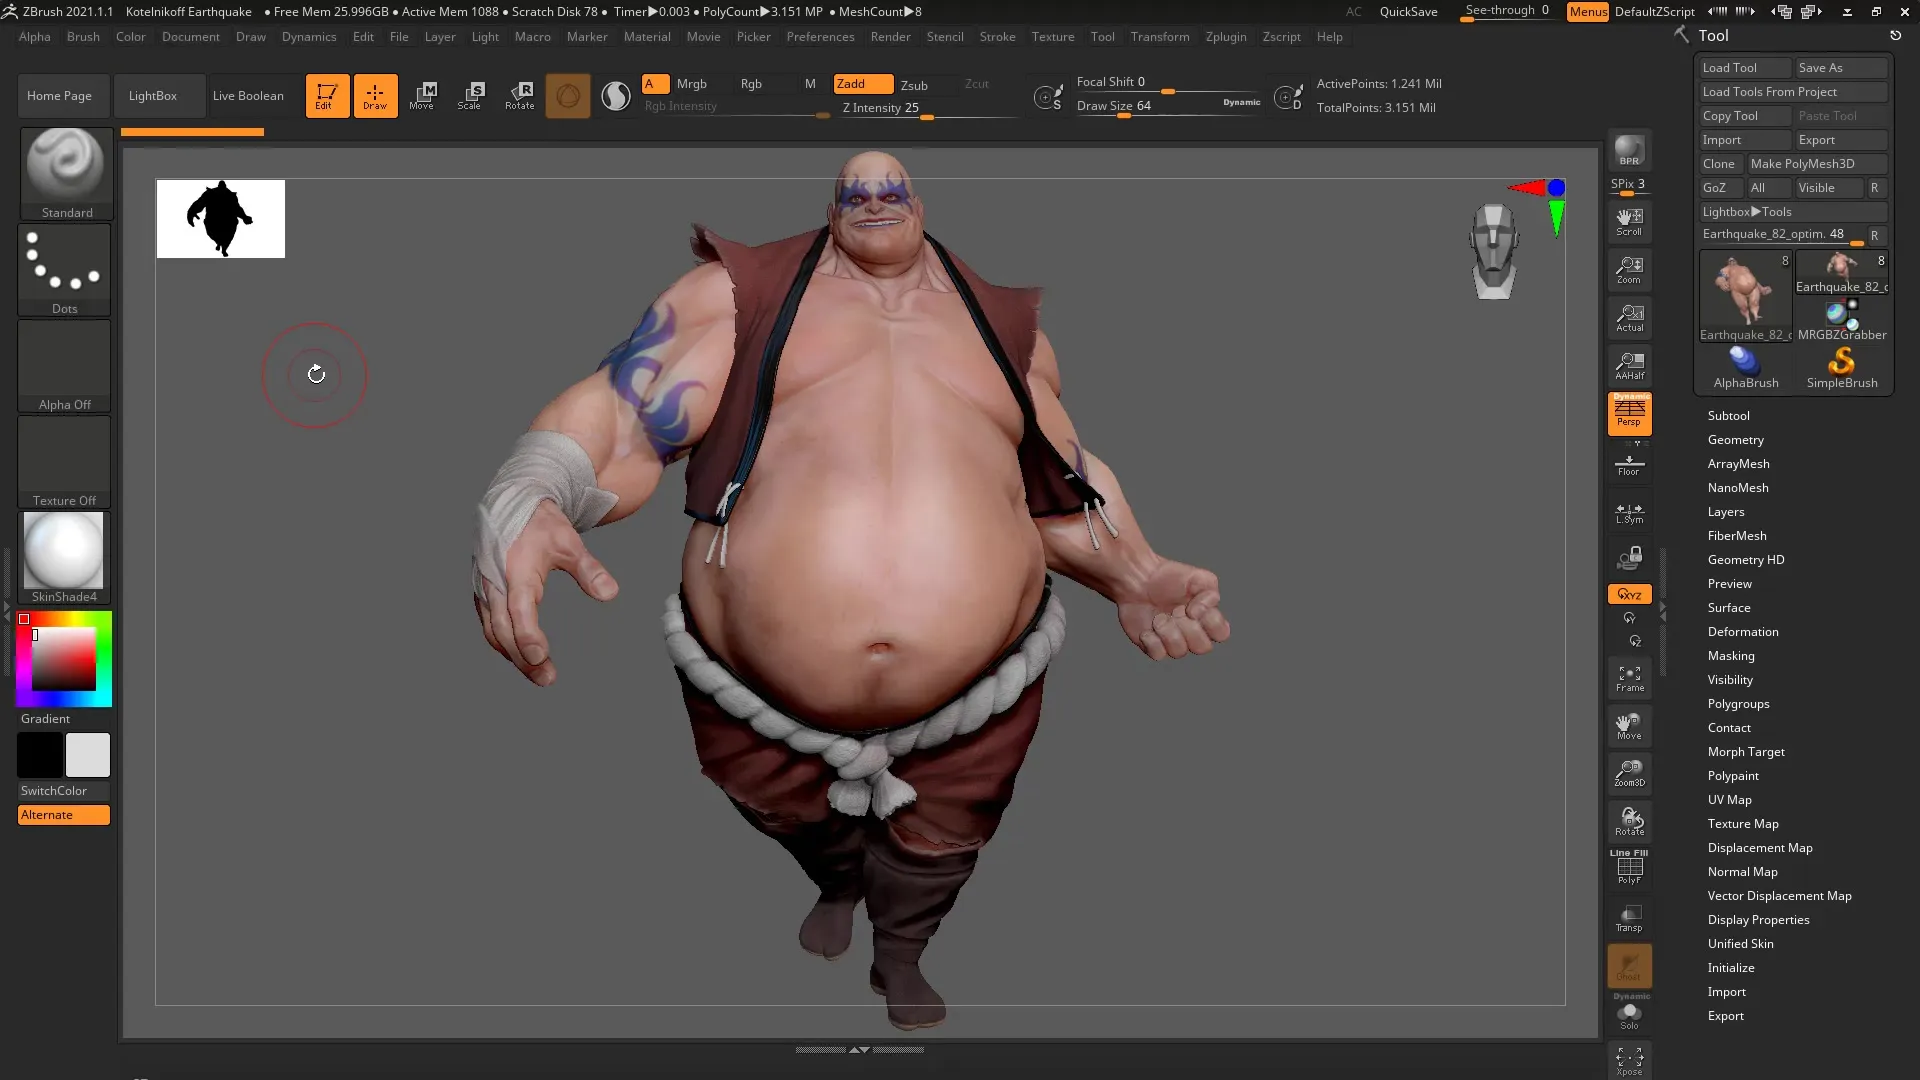Screen dimensions: 1920x1080
Task: Click the Zoom3D icon
Action: pos(1629,773)
